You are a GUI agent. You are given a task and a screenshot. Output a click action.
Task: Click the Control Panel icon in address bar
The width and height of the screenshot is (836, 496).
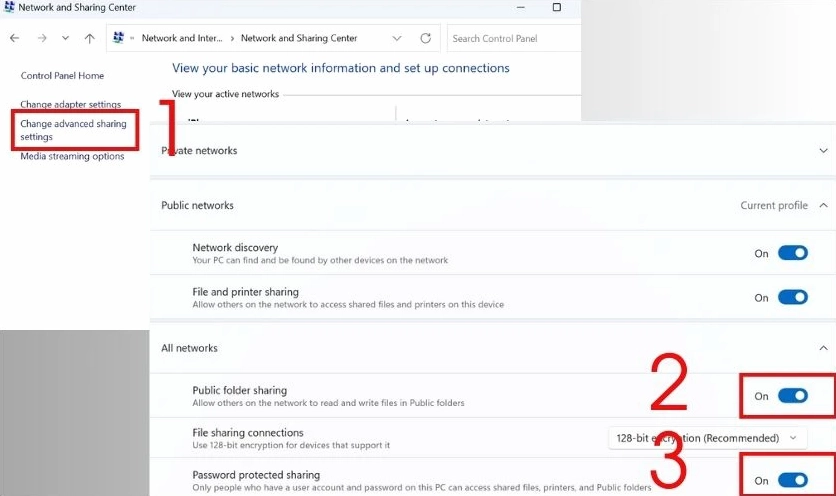pyautogui.click(x=118, y=38)
